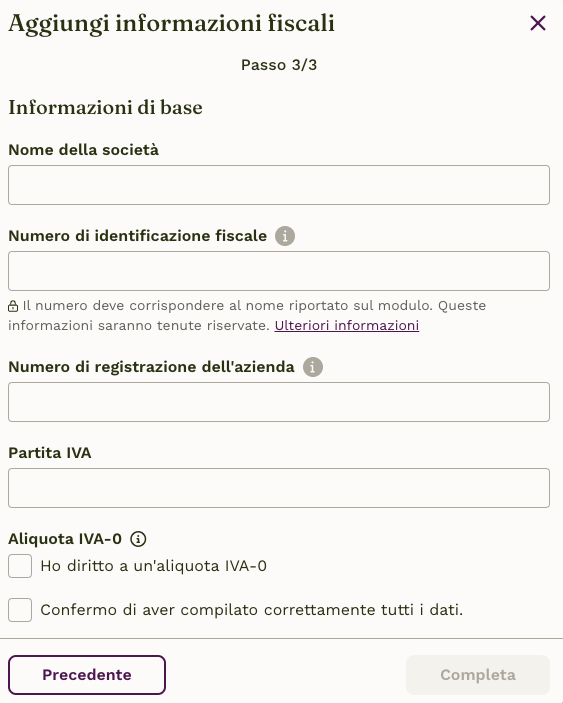Open the Ulteriori informazioni link
The image size is (563, 703).
pyautogui.click(x=347, y=325)
